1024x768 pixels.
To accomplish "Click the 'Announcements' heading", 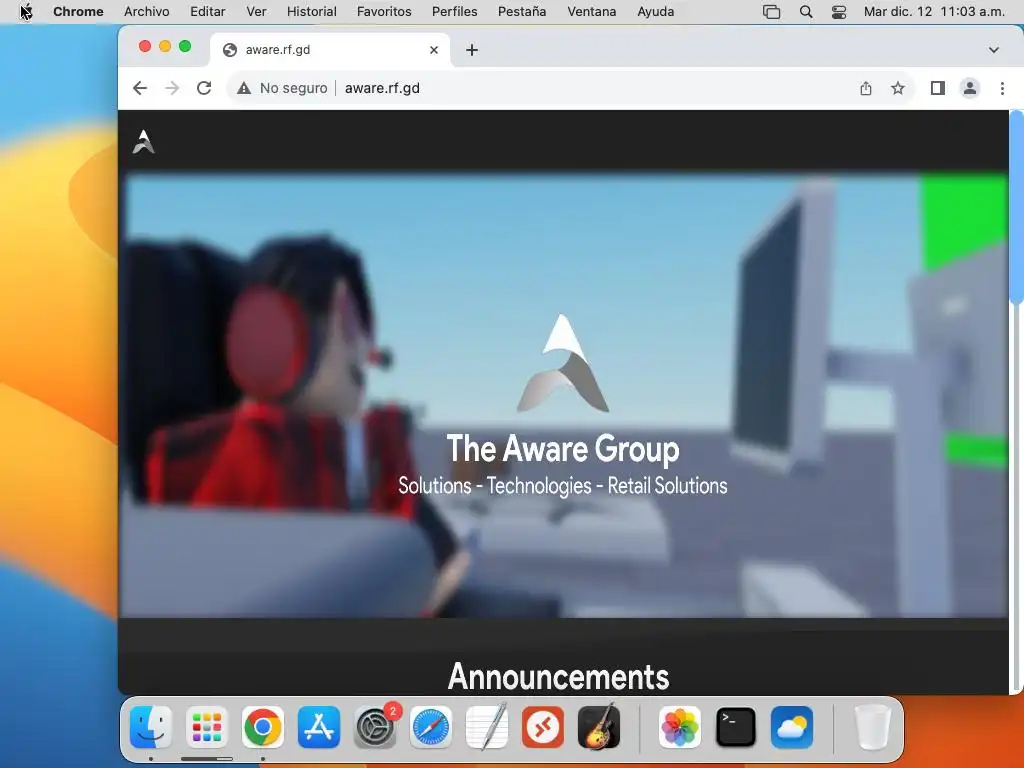I will click(558, 677).
